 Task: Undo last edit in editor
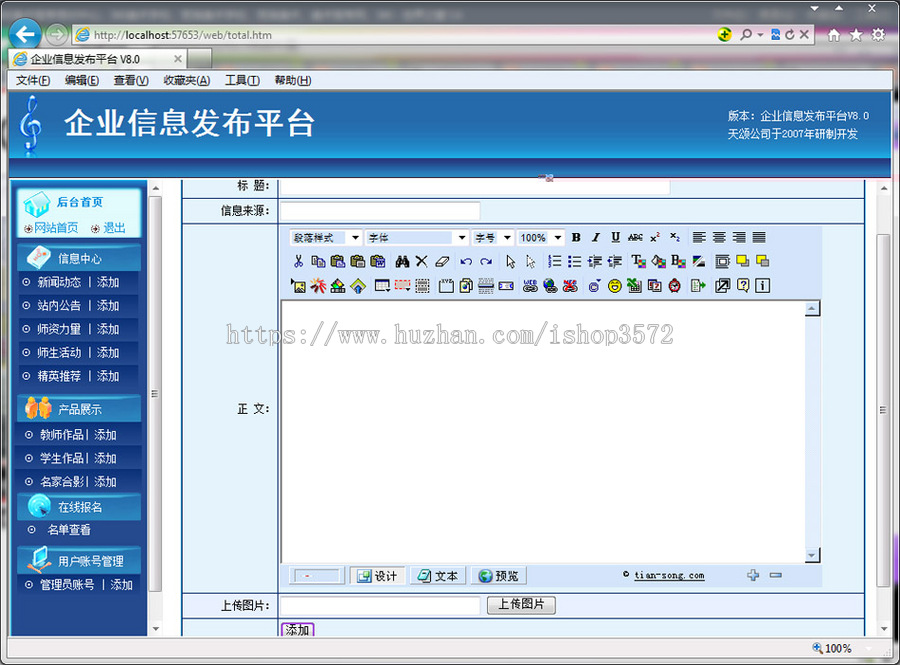point(465,262)
